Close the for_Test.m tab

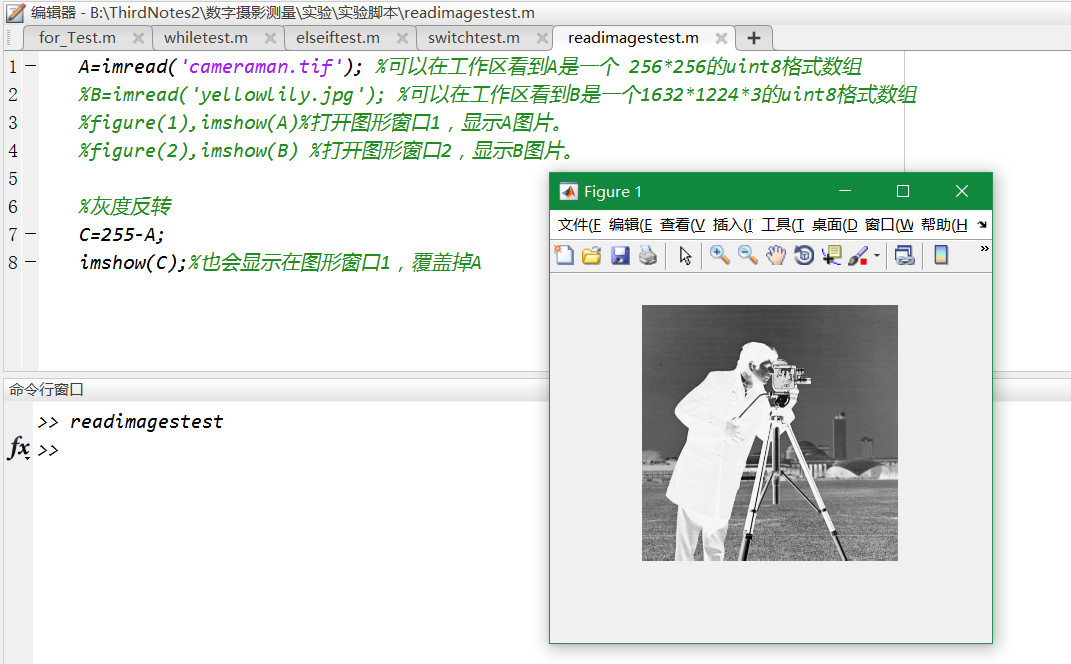pyautogui.click(x=138, y=38)
